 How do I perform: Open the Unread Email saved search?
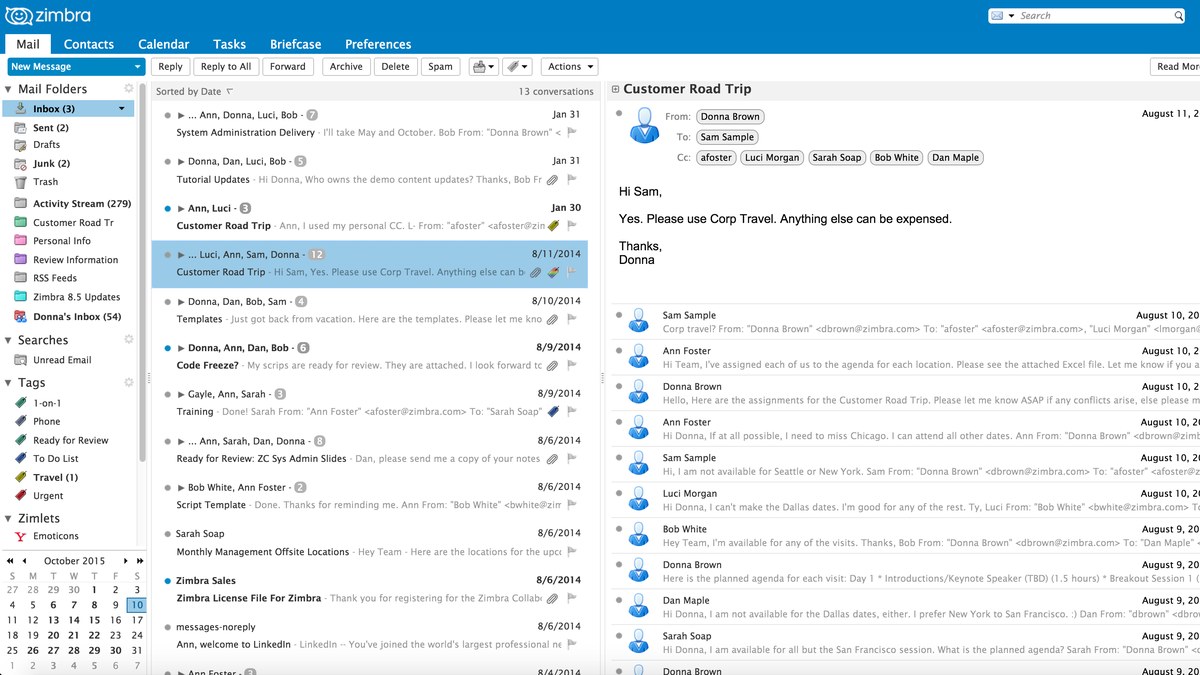tap(62, 360)
